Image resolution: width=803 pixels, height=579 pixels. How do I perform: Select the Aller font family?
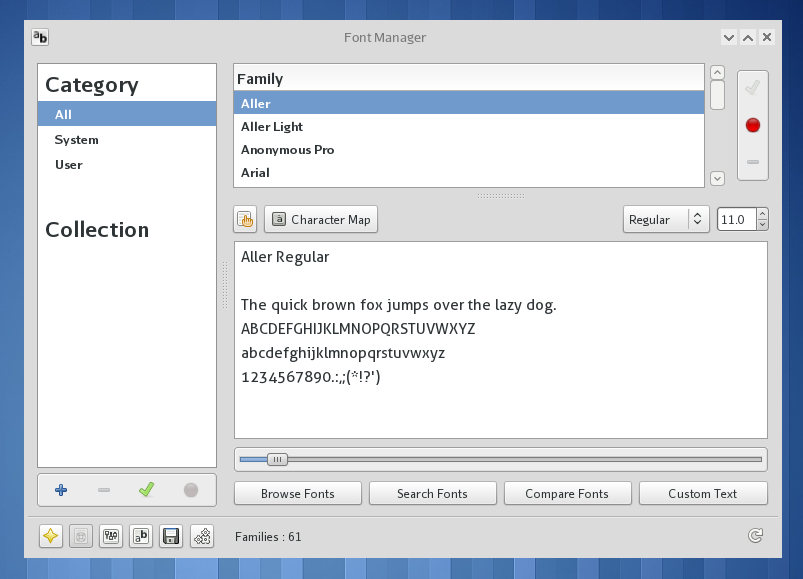tap(469, 103)
